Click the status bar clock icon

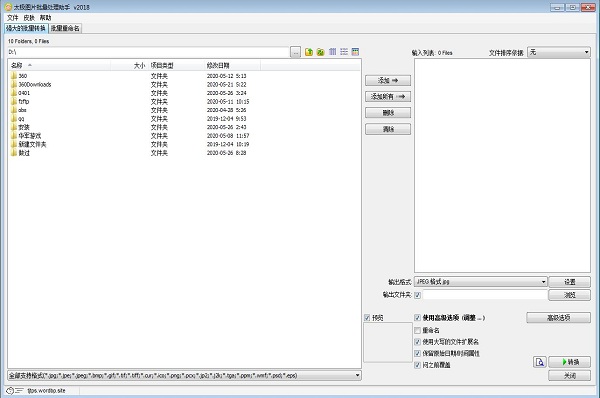pyautogui.click(x=10, y=391)
